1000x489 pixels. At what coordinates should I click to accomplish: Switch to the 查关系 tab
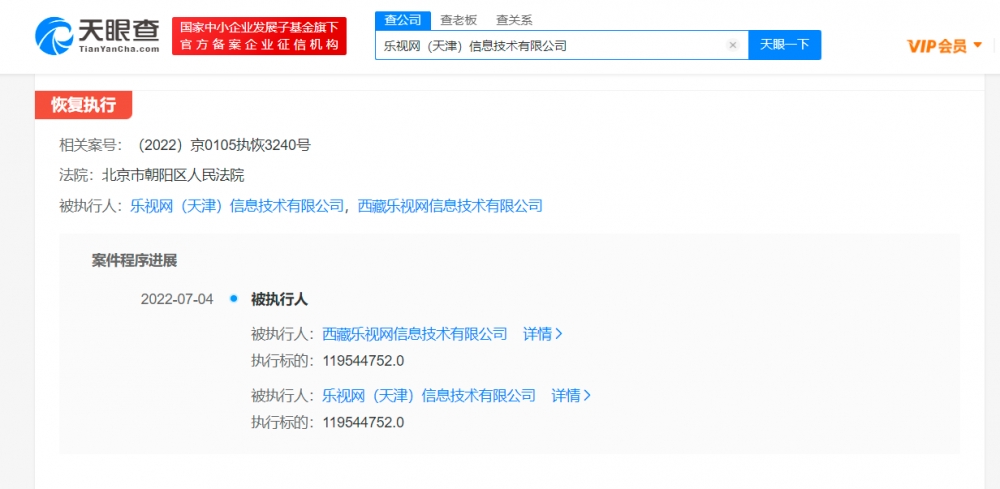[515, 20]
